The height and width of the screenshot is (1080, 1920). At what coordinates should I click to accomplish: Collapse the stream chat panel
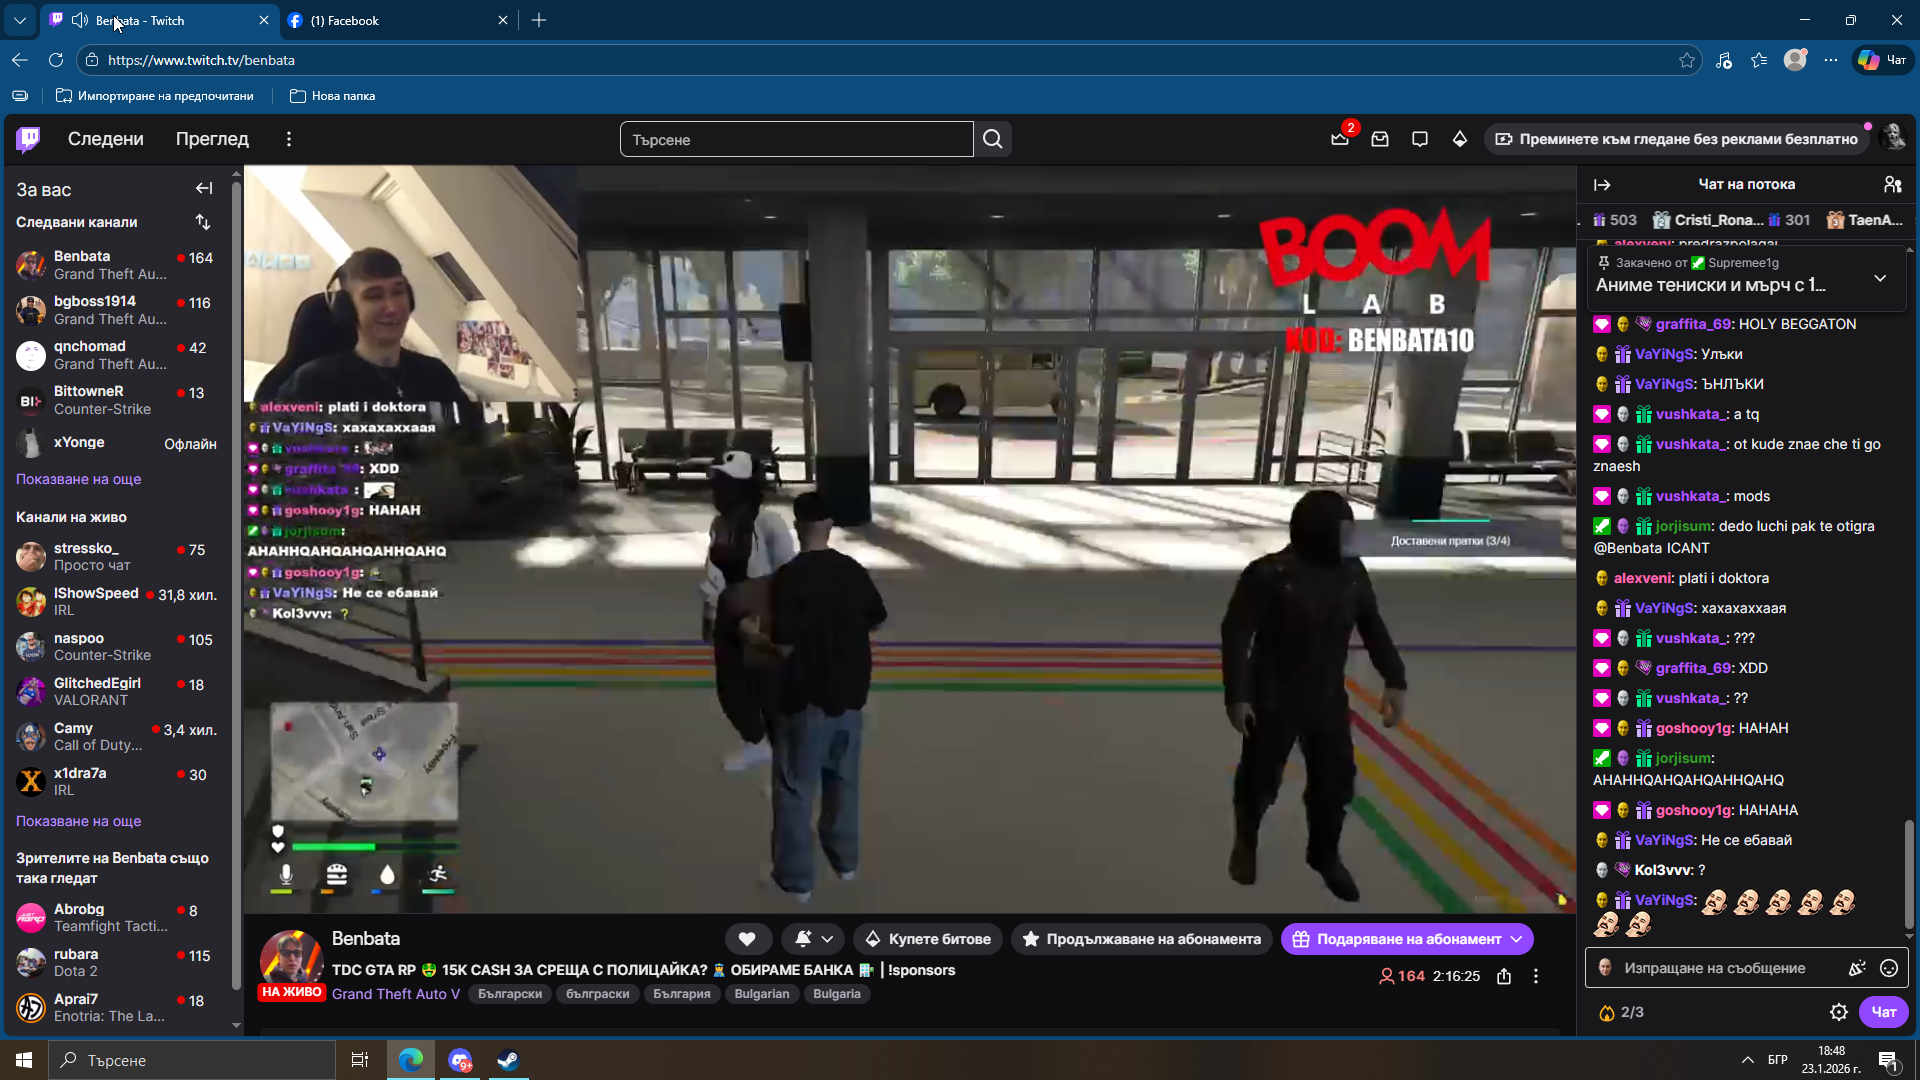point(1602,184)
